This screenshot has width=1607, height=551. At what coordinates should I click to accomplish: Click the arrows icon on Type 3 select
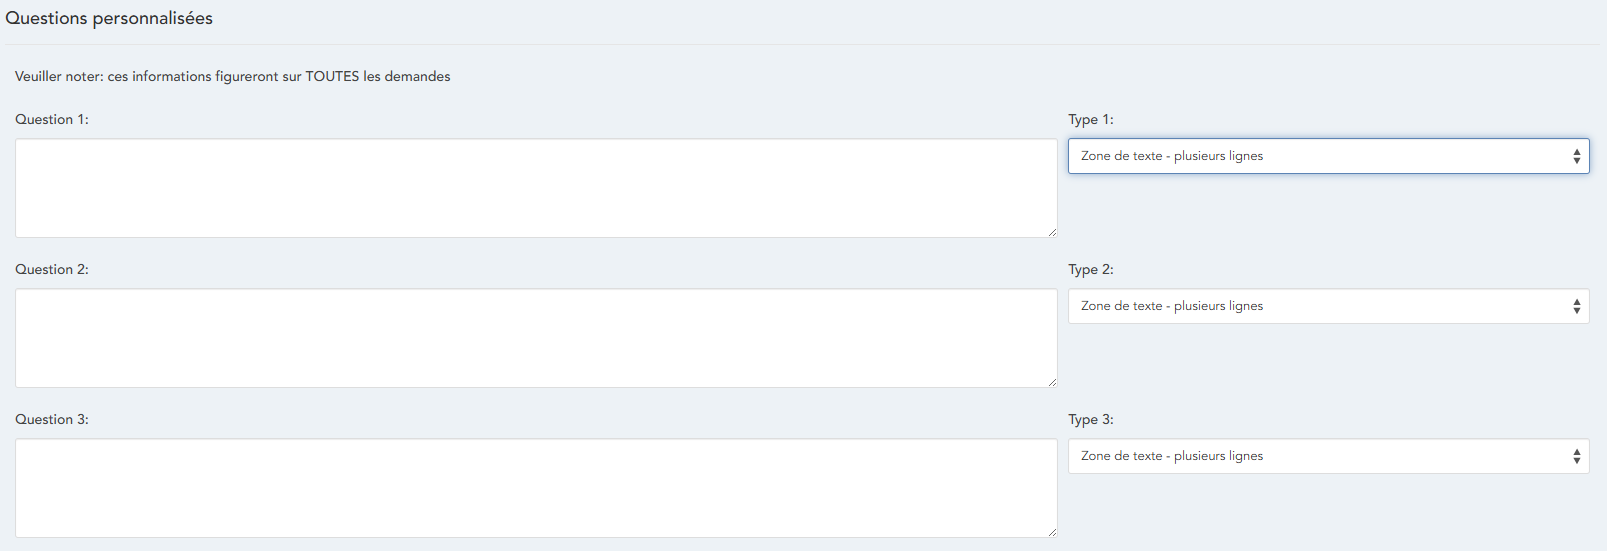point(1576,456)
